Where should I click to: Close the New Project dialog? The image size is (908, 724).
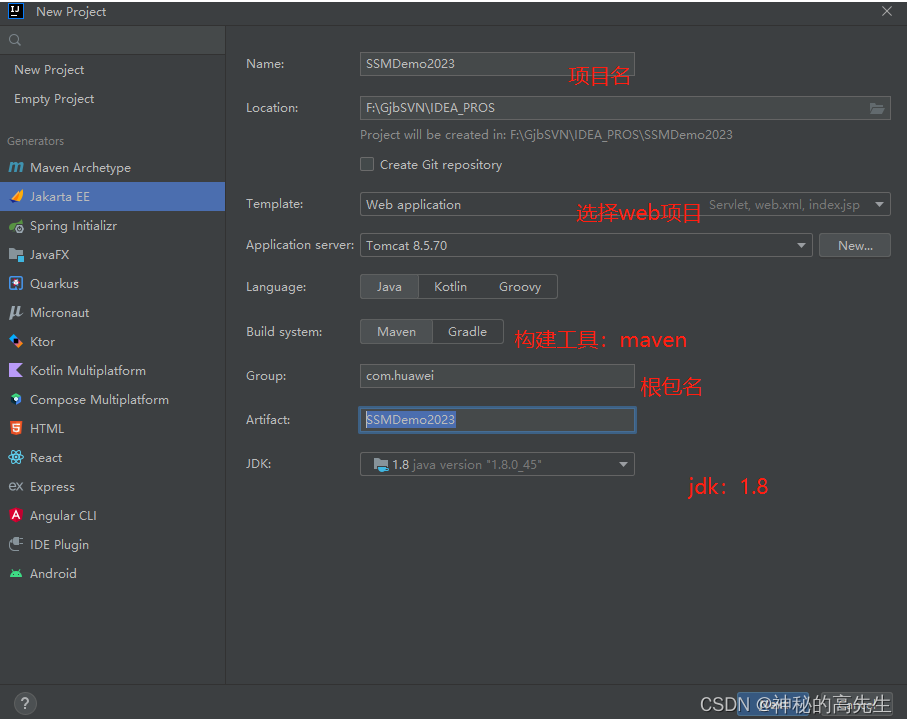pyautogui.click(x=887, y=11)
